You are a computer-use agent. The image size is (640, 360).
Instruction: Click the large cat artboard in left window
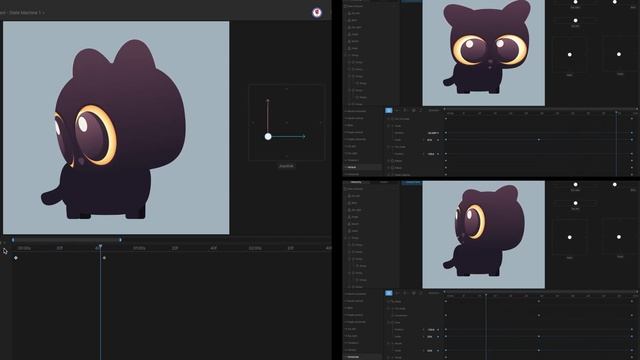pos(116,128)
